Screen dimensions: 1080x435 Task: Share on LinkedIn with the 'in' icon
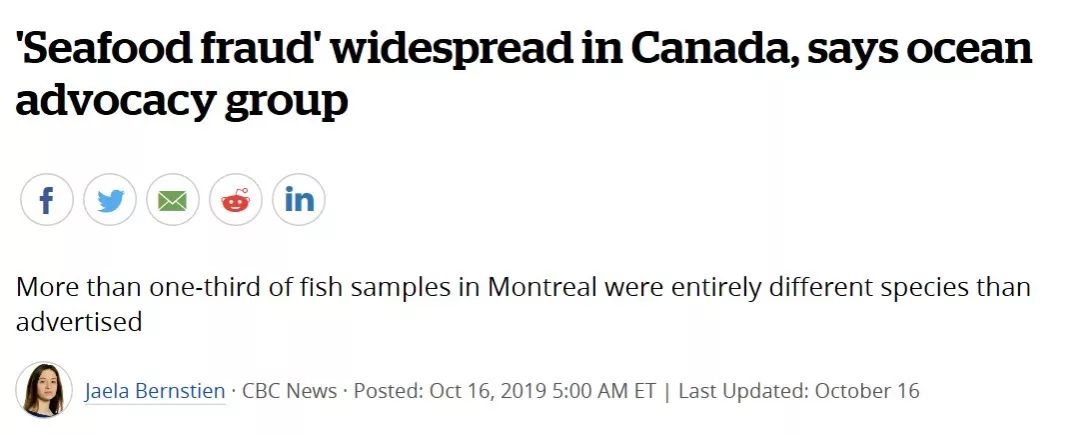(299, 200)
